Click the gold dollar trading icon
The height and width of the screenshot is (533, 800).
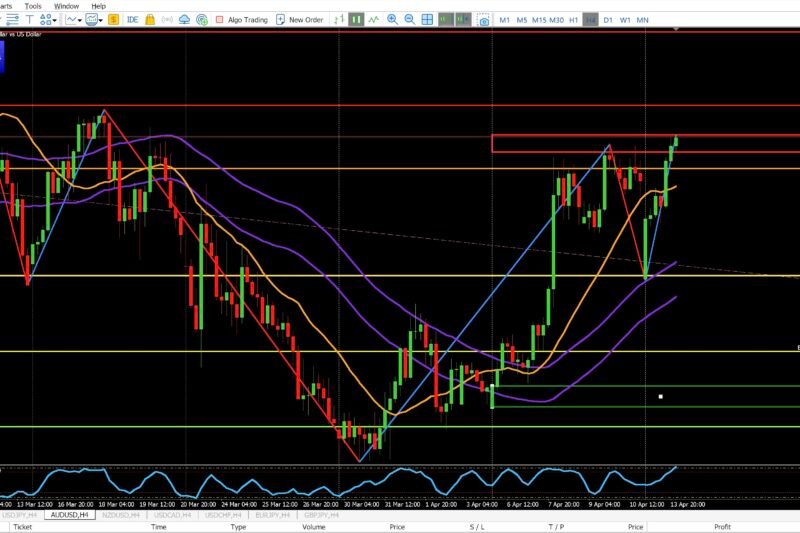click(113, 20)
